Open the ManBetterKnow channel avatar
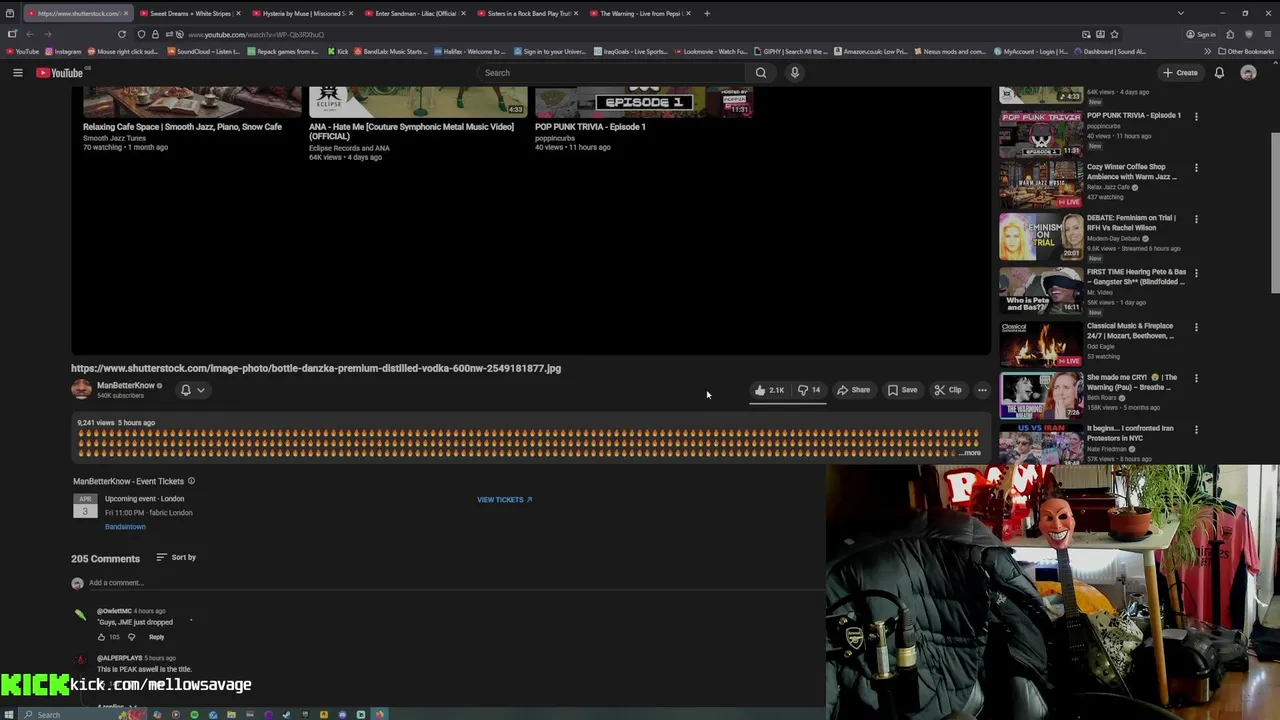Viewport: 1280px width, 720px height. [x=81, y=390]
